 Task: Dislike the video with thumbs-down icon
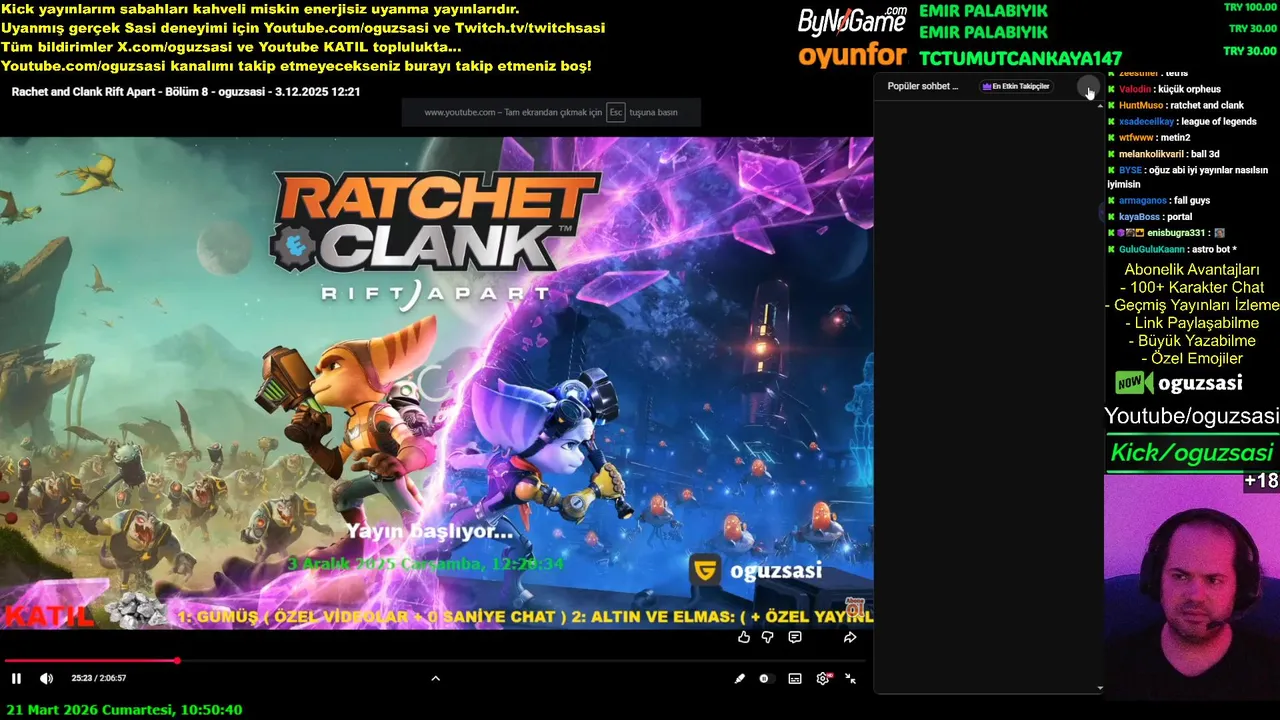click(768, 637)
